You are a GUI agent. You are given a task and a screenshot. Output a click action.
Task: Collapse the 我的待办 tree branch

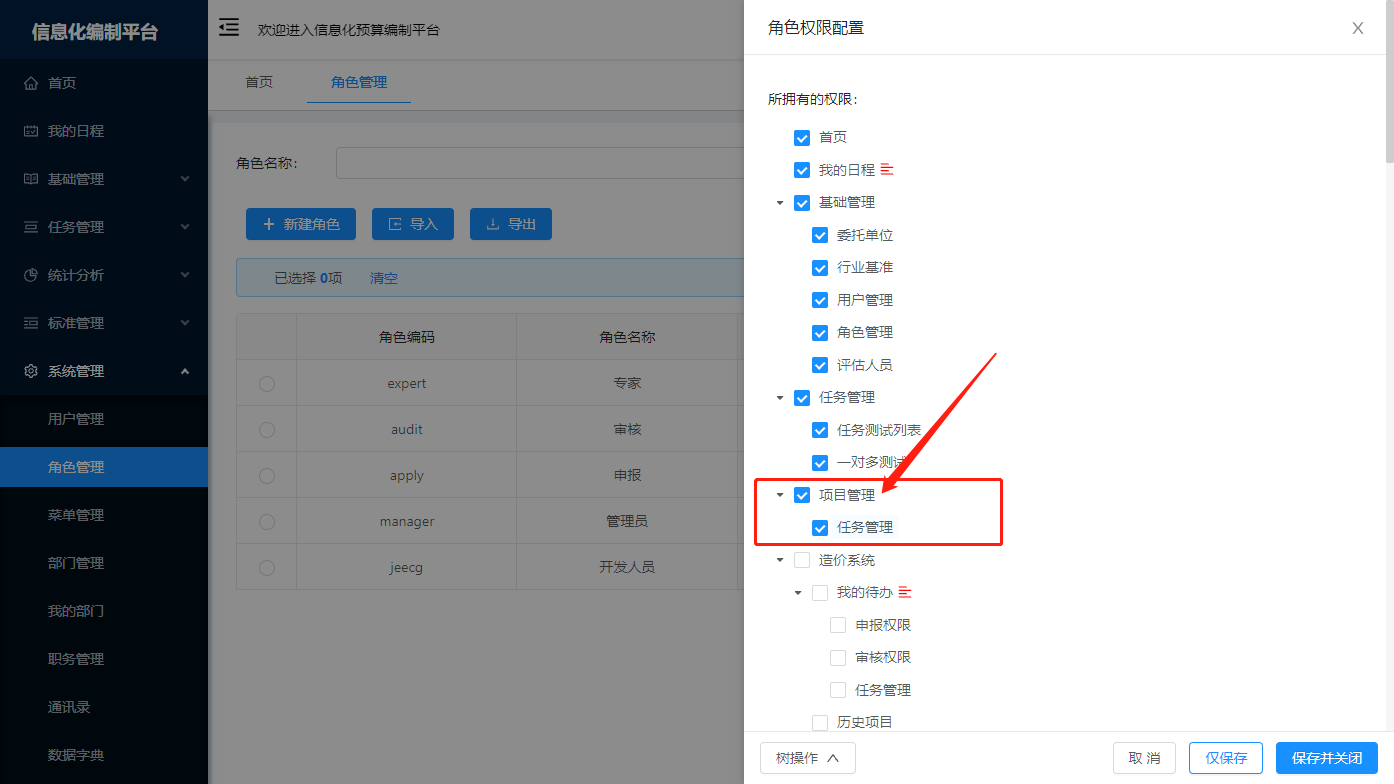pyautogui.click(x=799, y=591)
